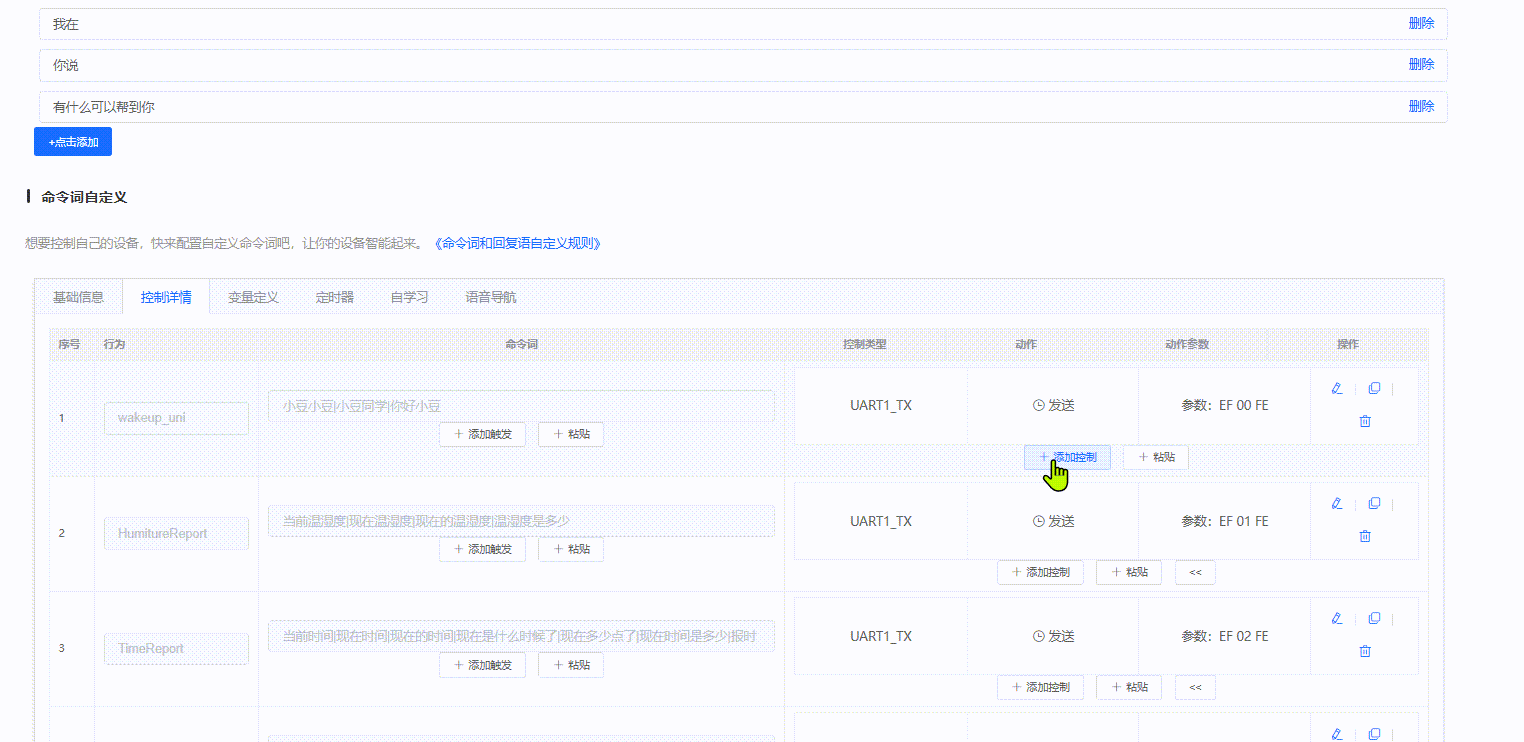
Task: Open the 定时器 tab
Action: (x=335, y=297)
